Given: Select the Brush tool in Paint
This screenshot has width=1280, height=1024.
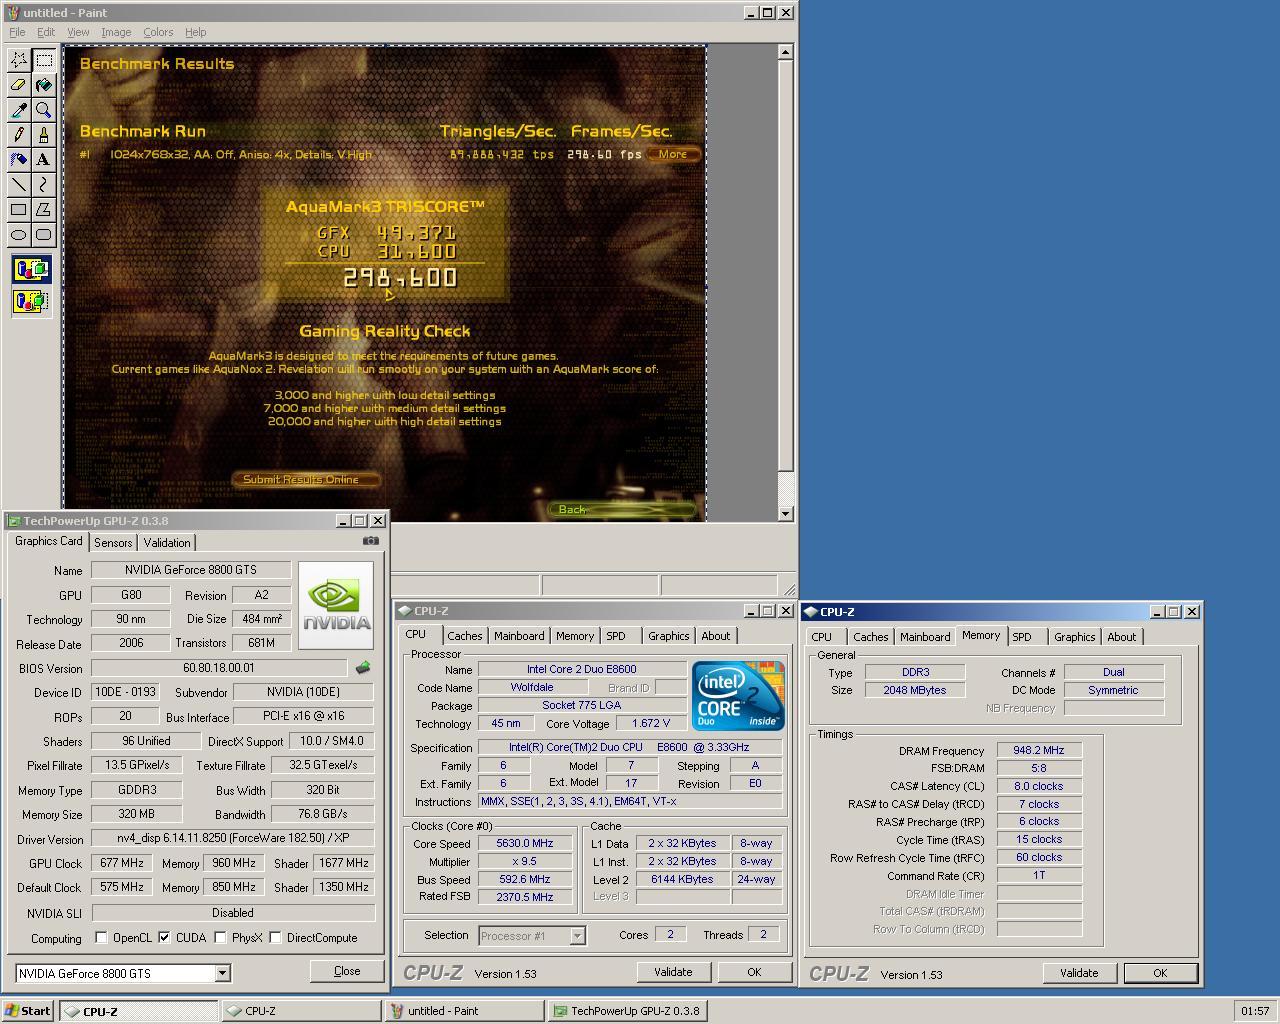Looking at the screenshot, I should (44, 135).
